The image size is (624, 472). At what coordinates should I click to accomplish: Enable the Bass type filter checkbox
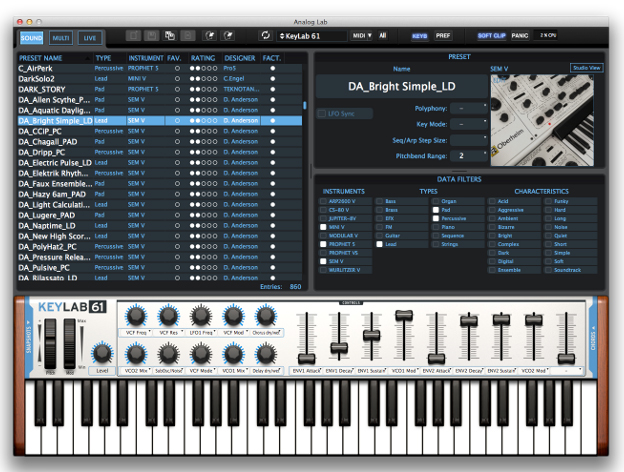pyautogui.click(x=380, y=200)
